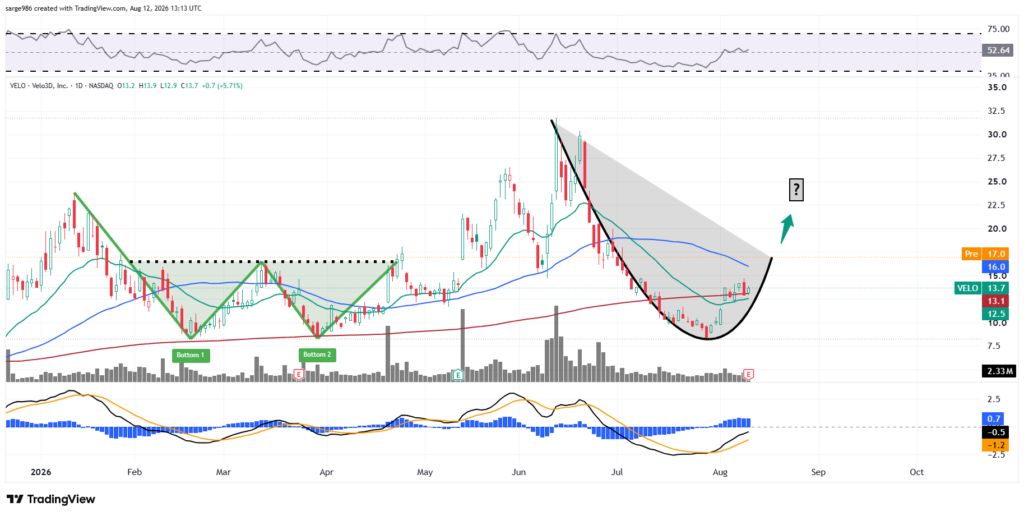This screenshot has height=516, width=1024.
Task: Select the green Bottom 1 label
Action: point(191,355)
